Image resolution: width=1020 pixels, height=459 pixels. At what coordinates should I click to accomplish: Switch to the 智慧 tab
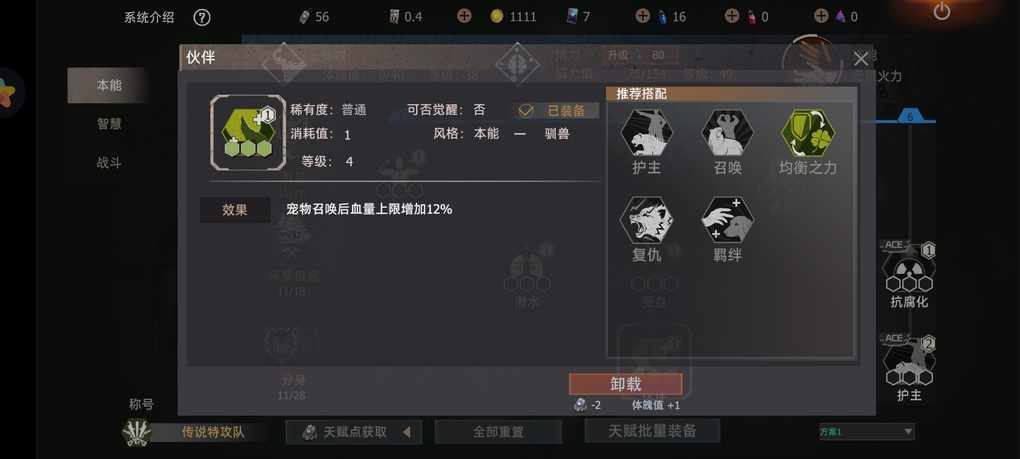pos(109,124)
